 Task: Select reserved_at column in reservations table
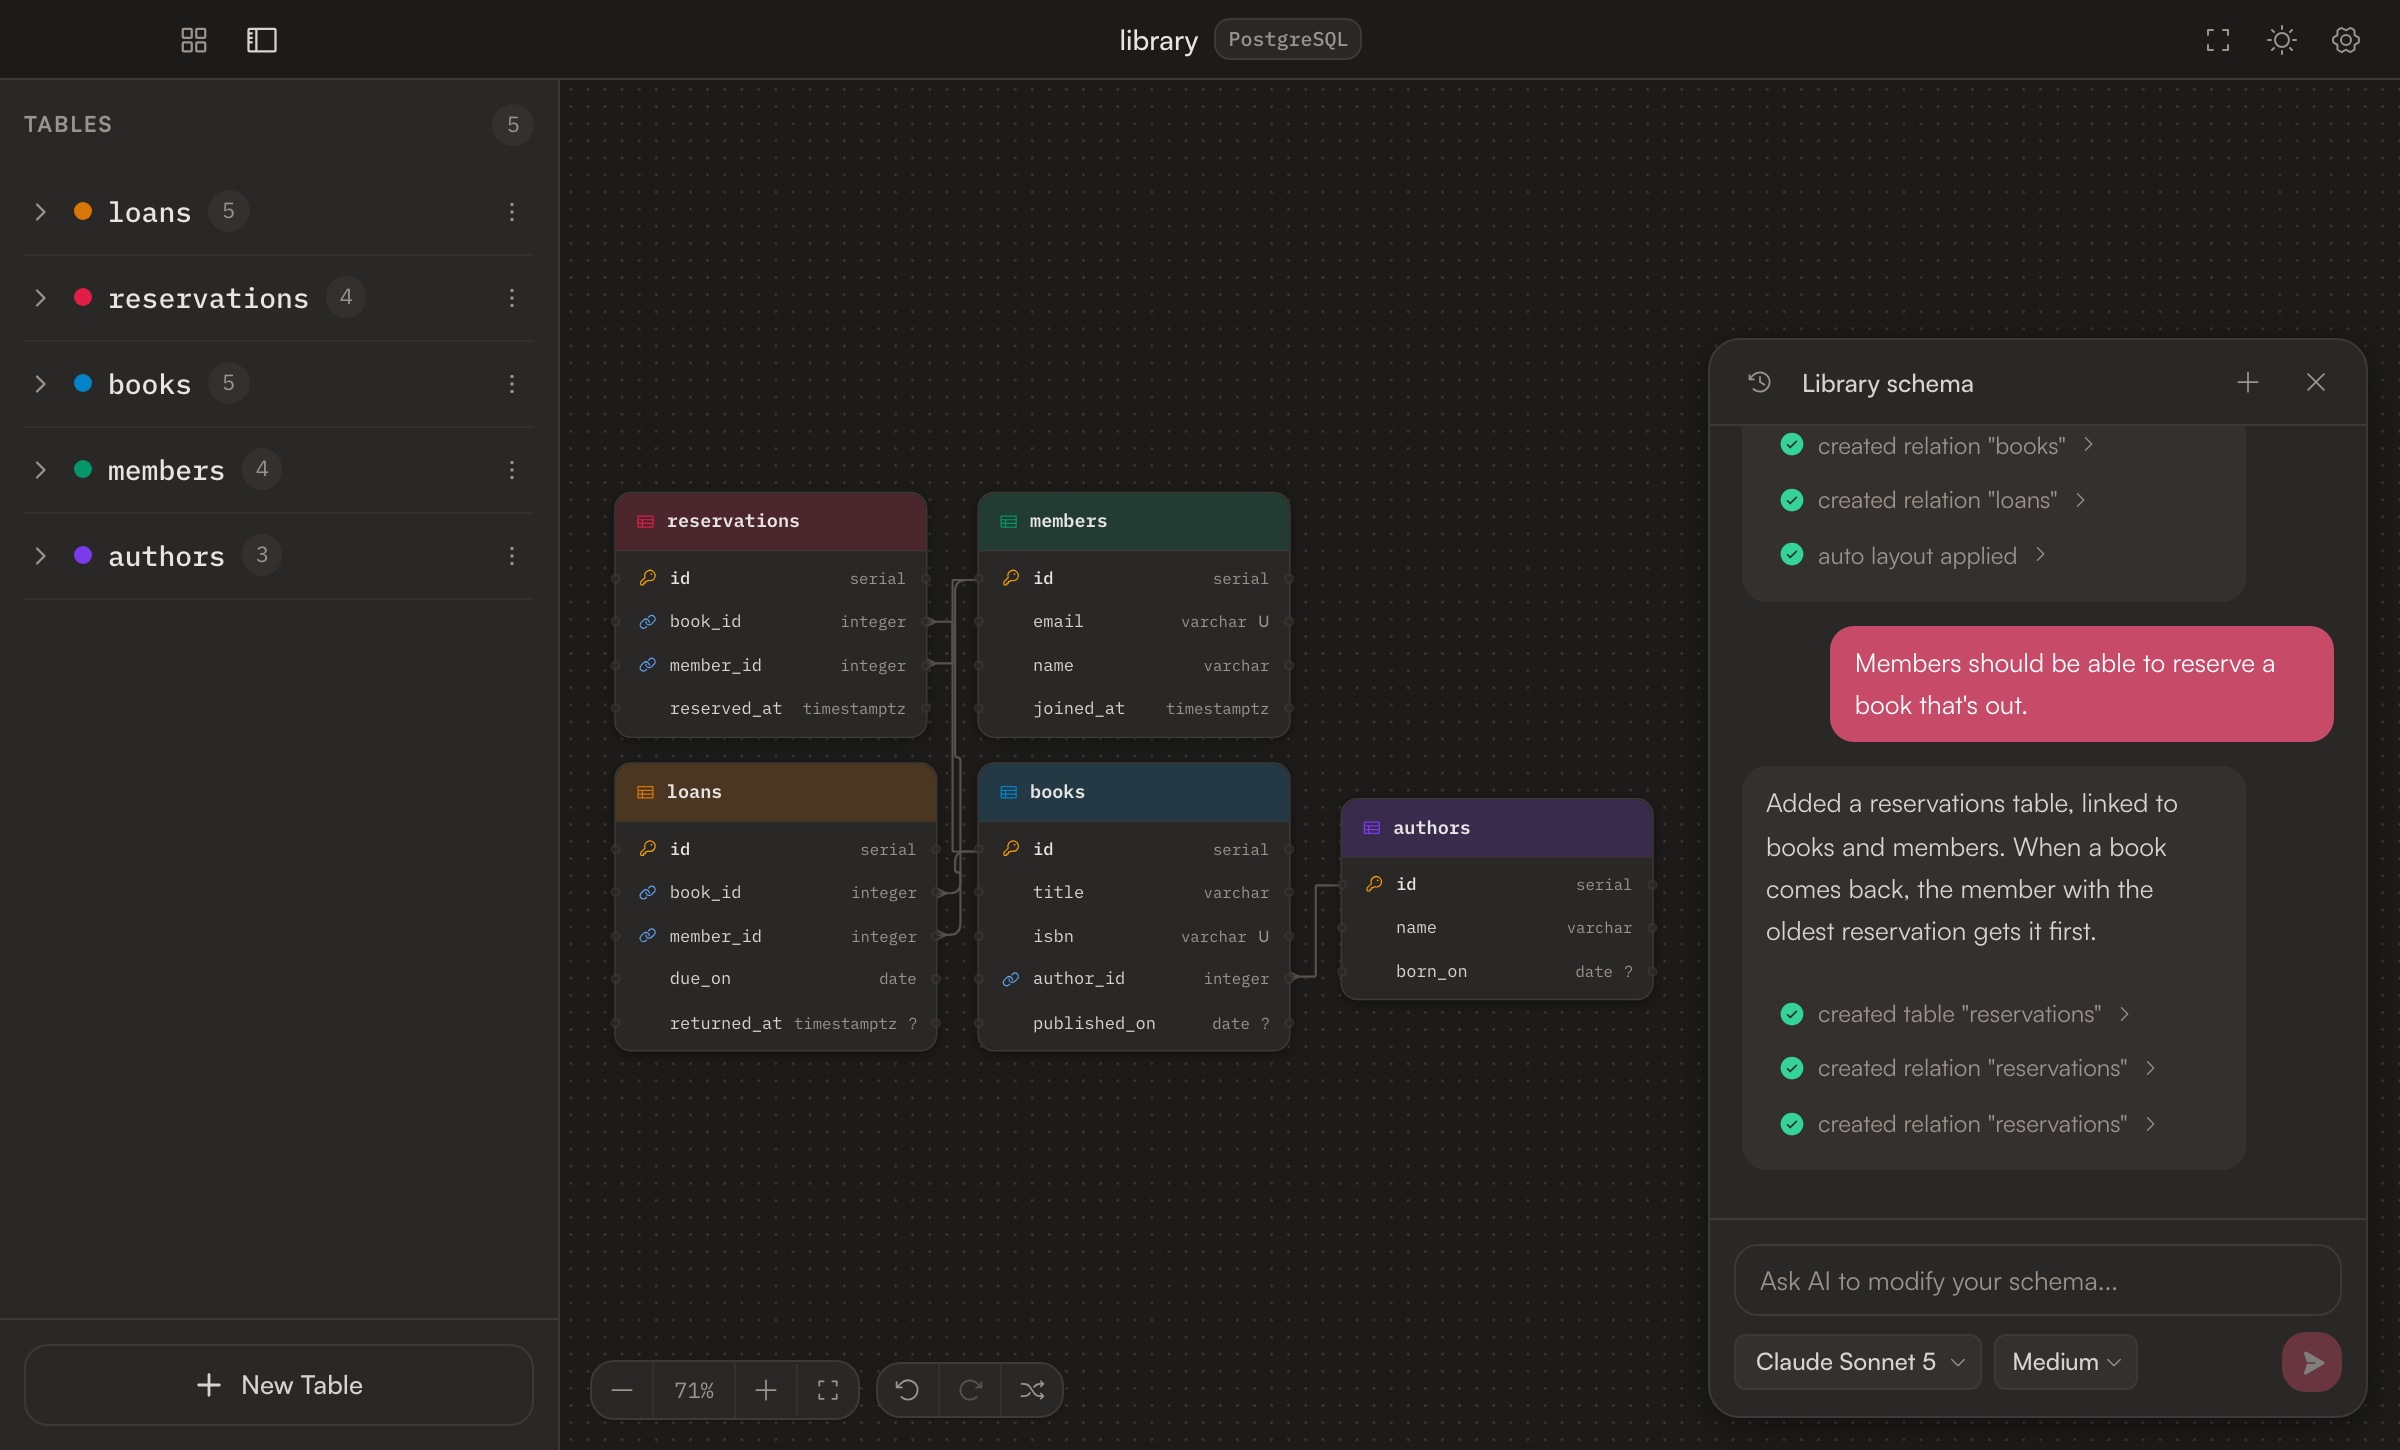pos(771,708)
